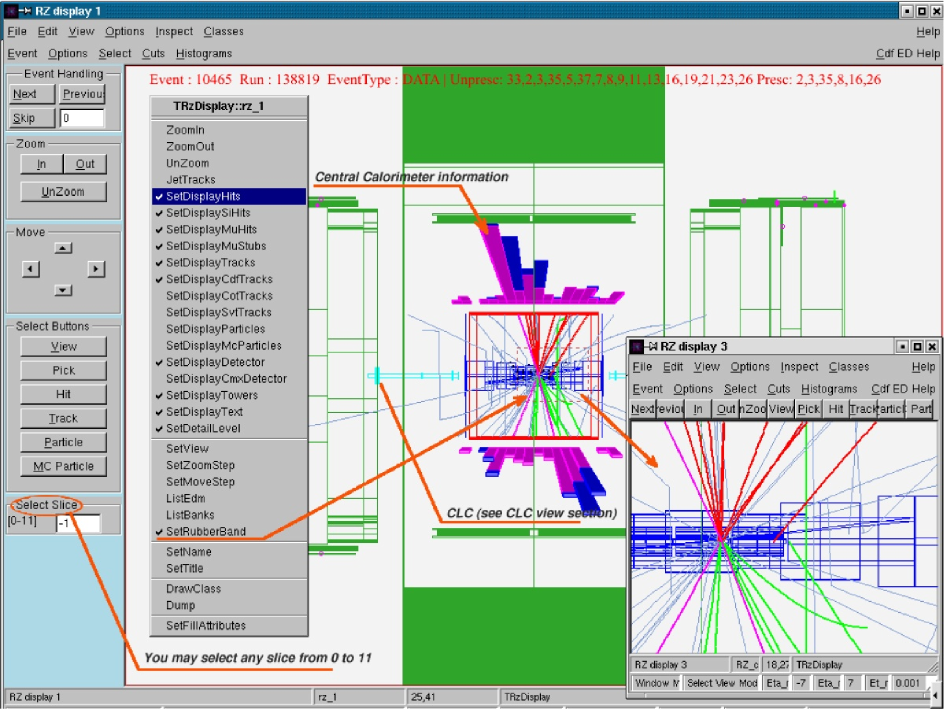Open Select menu in RZ display 3
Viewport: 944px width, 709px height.
[740, 389]
